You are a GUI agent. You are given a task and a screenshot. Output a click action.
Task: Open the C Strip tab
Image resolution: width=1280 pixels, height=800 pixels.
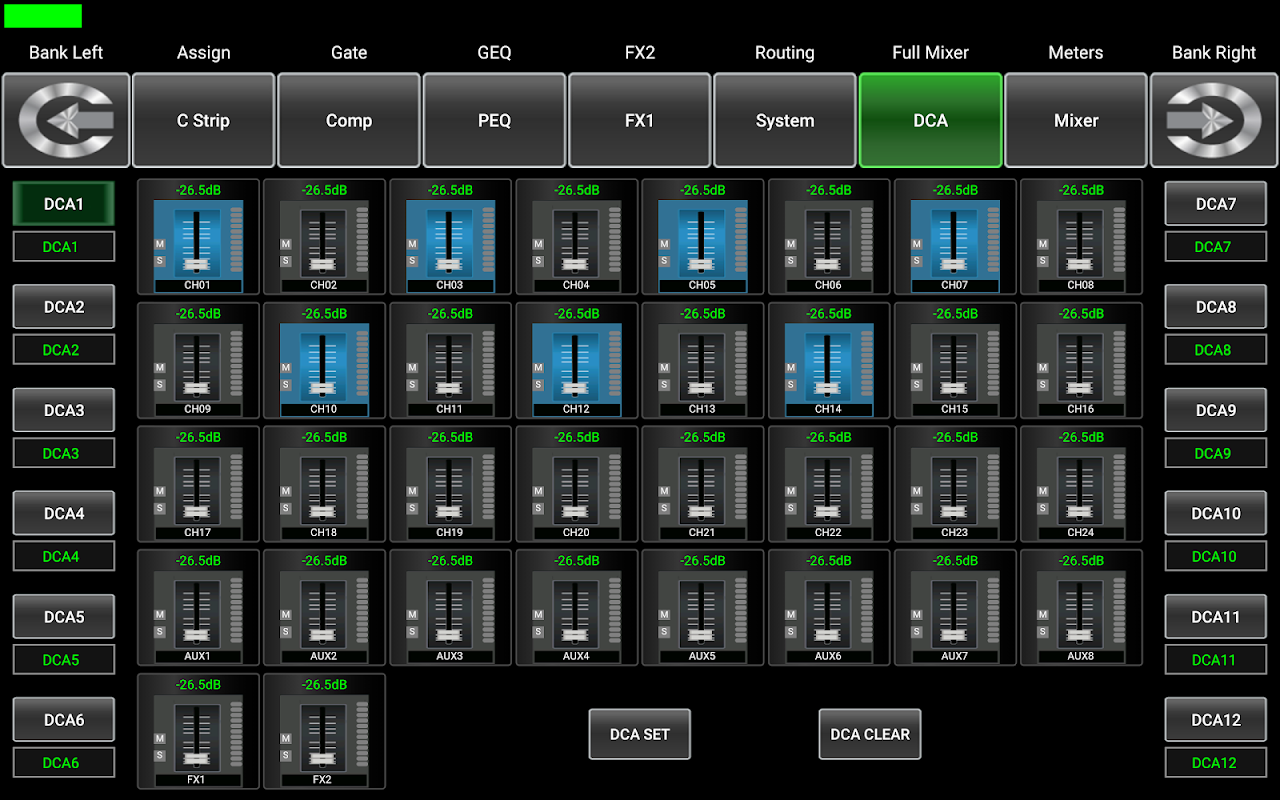pyautogui.click(x=203, y=120)
